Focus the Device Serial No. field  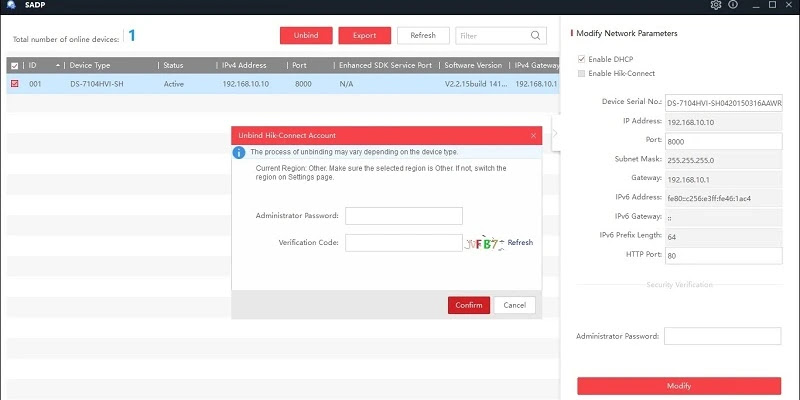tap(723, 103)
